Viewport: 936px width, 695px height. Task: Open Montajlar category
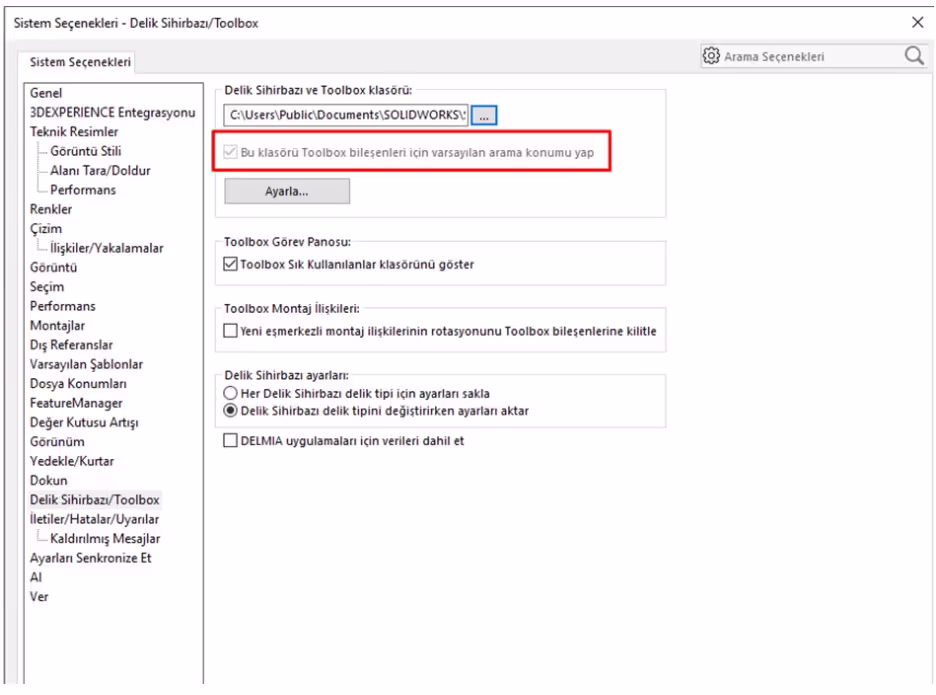(57, 325)
